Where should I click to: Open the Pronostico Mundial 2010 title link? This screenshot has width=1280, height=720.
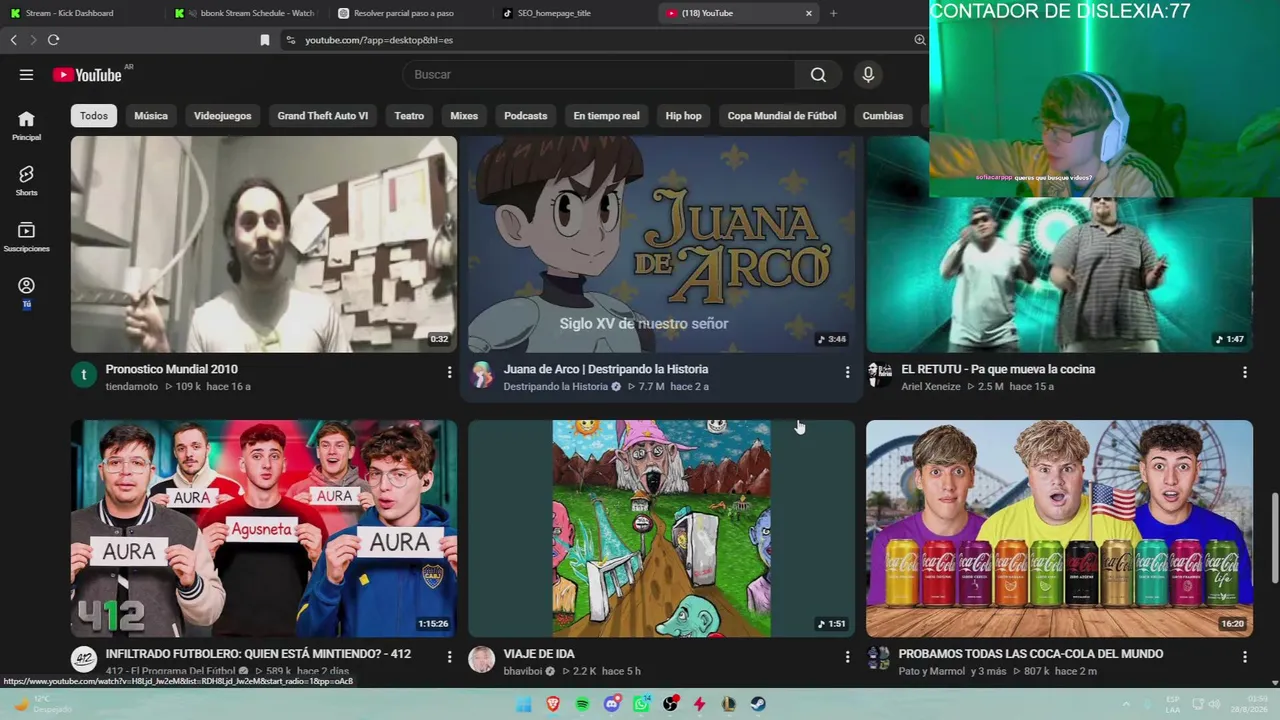(x=172, y=369)
